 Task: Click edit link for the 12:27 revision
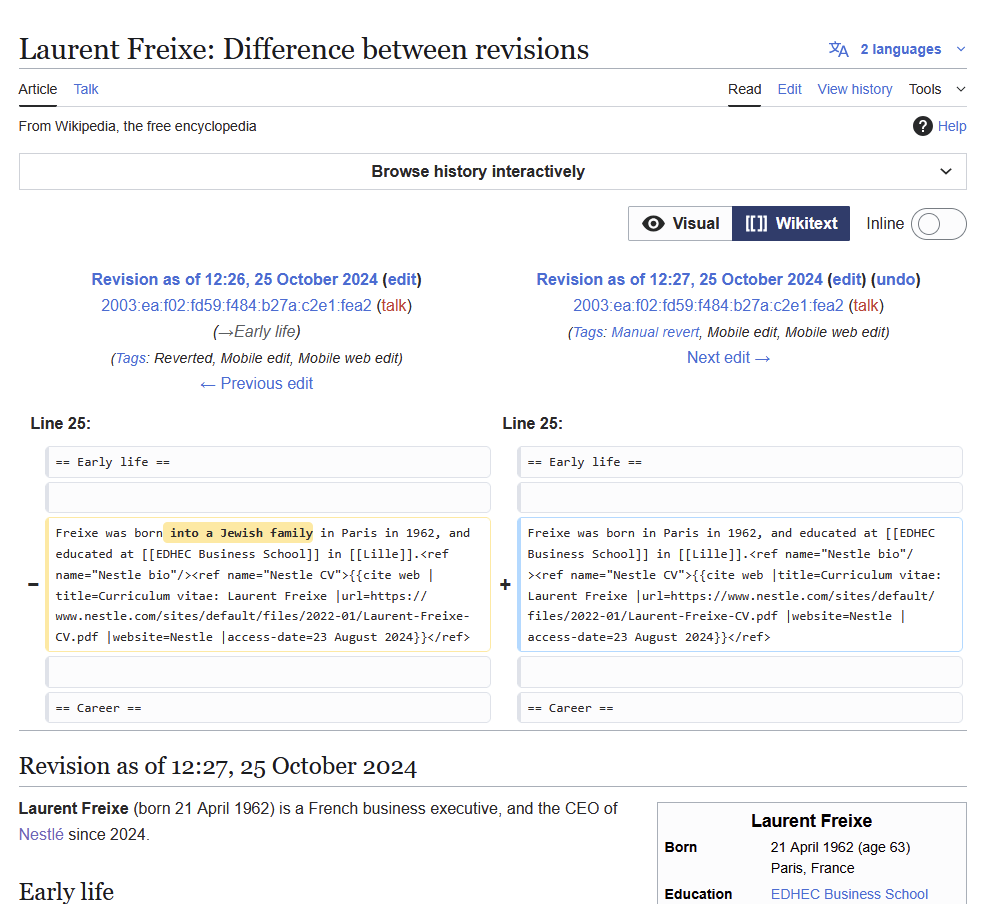pos(846,280)
